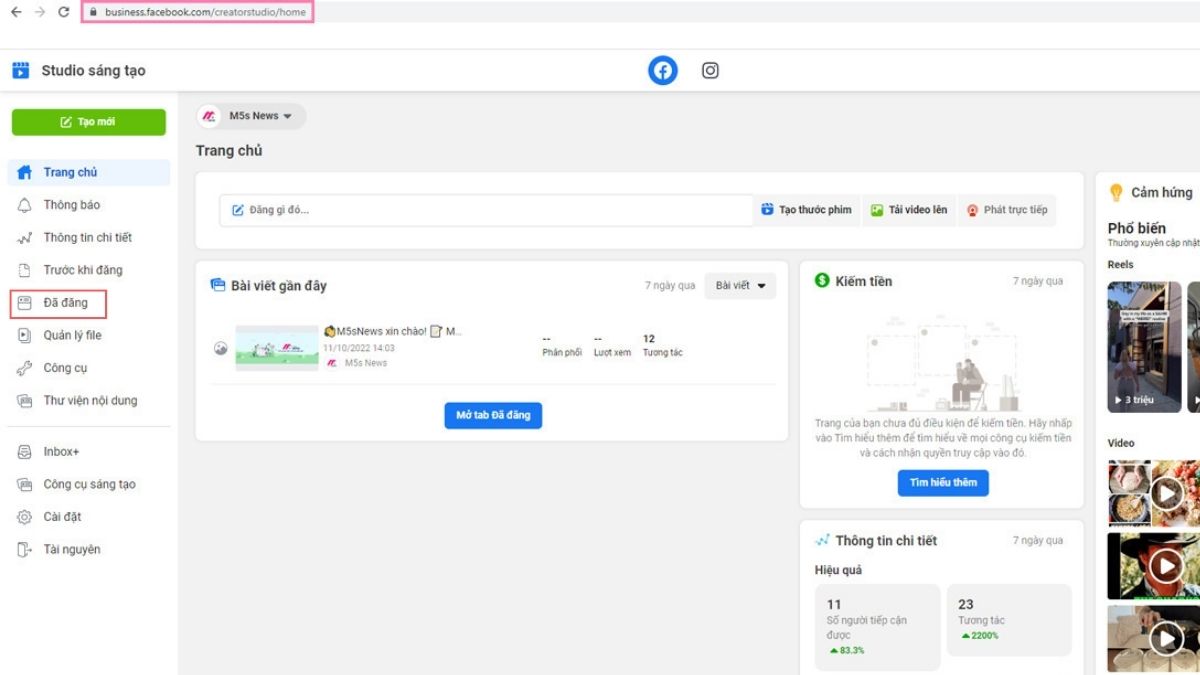1200x675 pixels.
Task: Open Công cụ tools in the sidebar
Action: (x=65, y=368)
